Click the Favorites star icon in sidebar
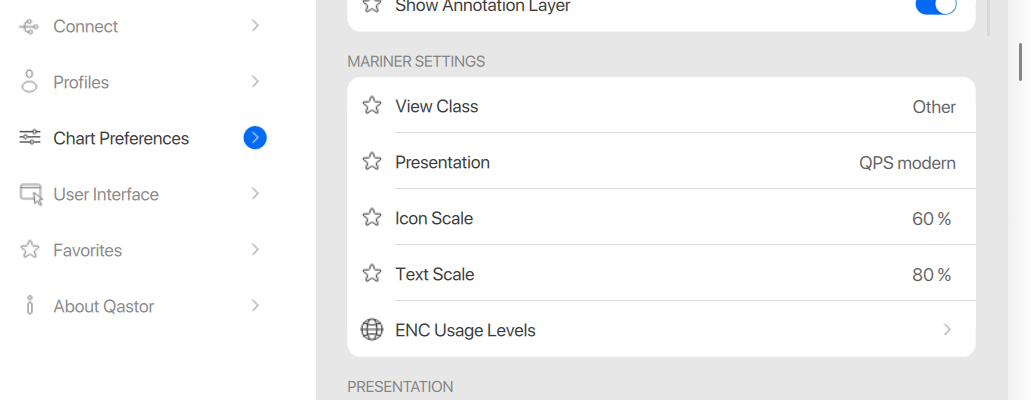This screenshot has height=400, width=1031. pos(30,250)
